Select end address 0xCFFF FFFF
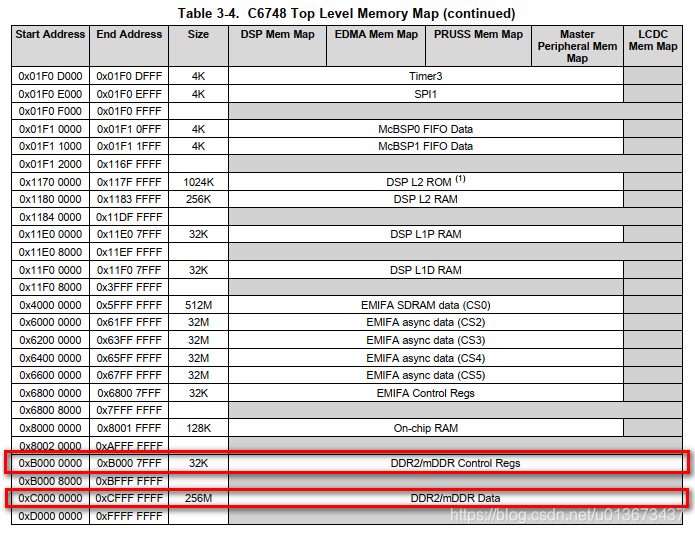695x534 pixels. click(129, 498)
